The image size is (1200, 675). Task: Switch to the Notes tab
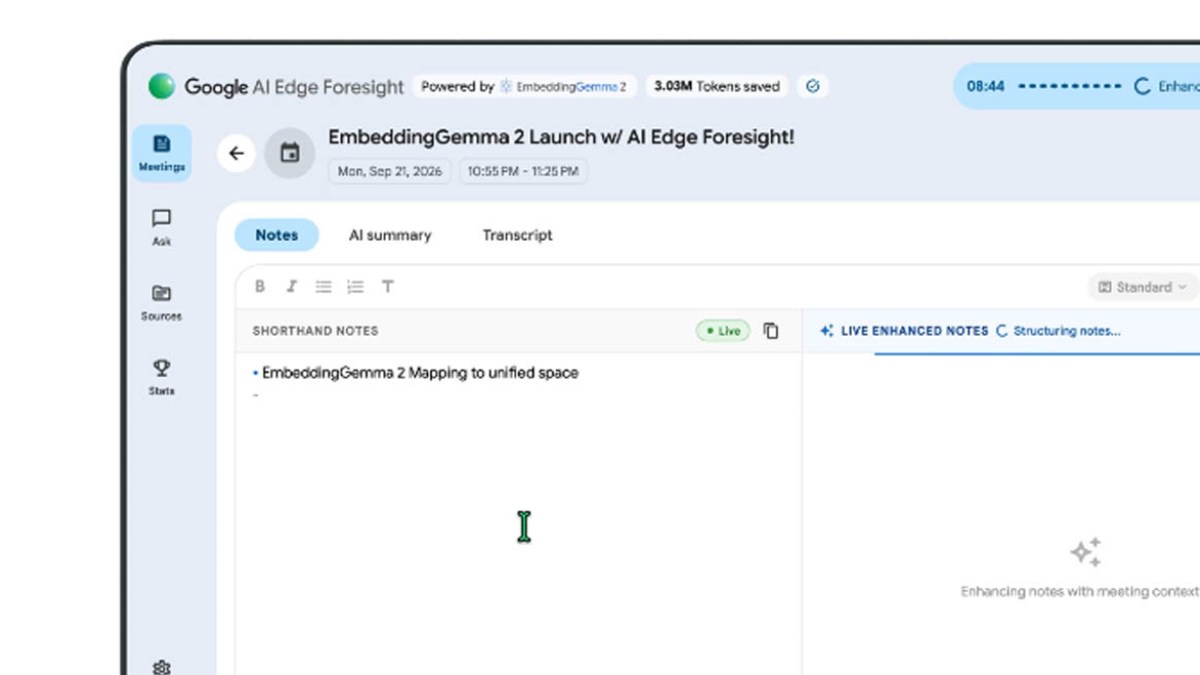click(277, 235)
